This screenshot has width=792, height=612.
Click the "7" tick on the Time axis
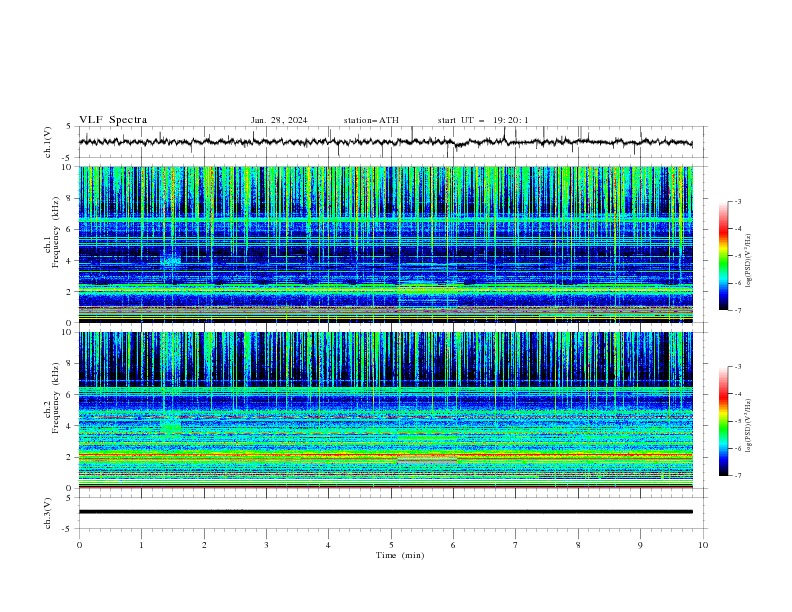516,545
